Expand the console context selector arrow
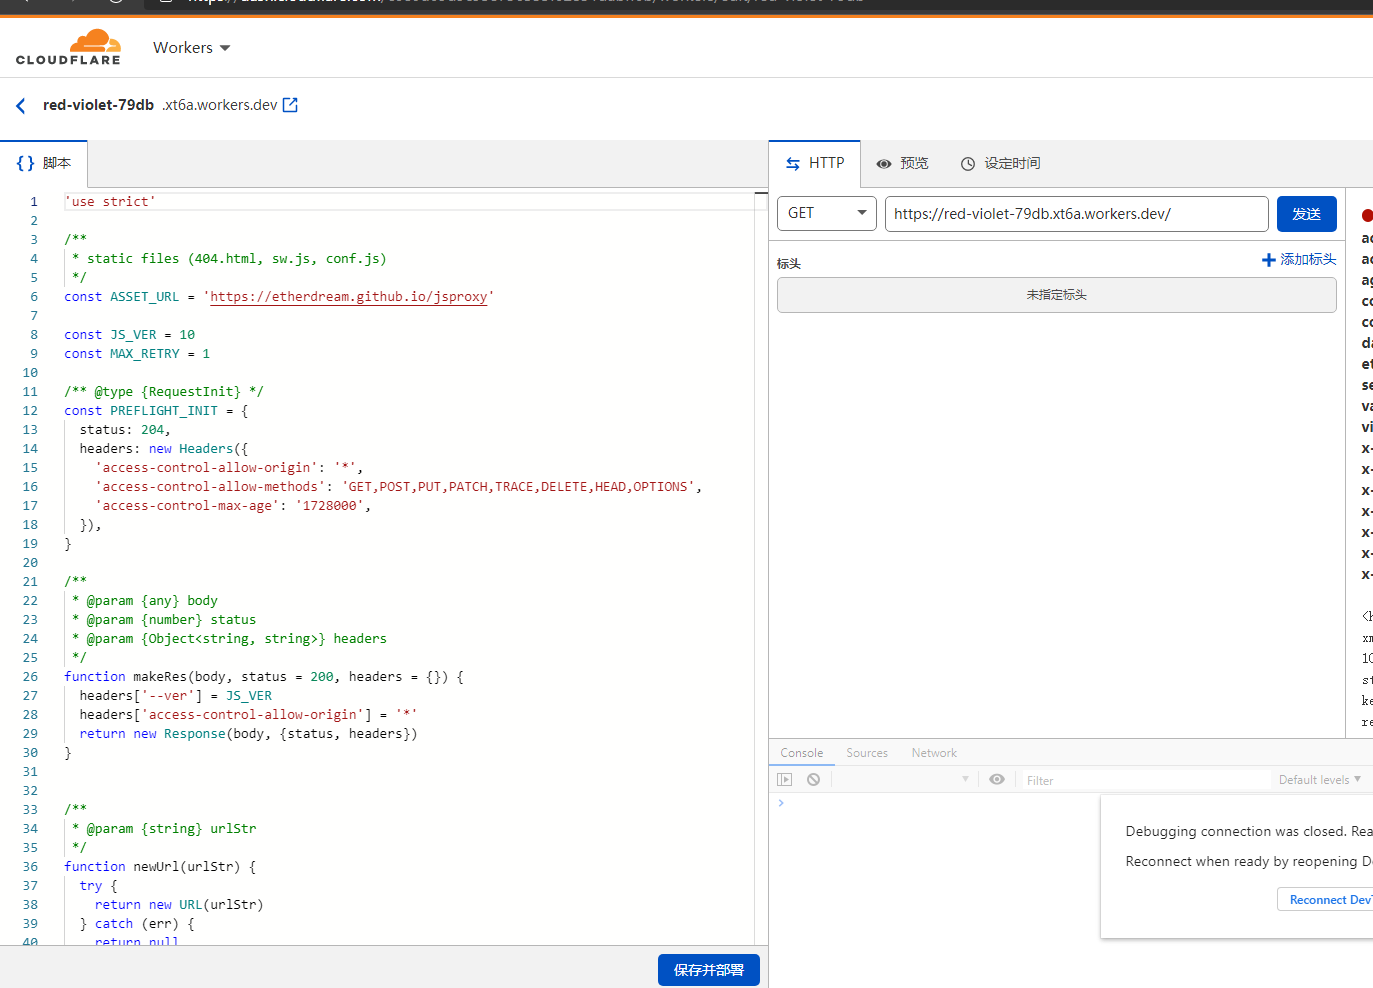Image resolution: width=1373 pixels, height=988 pixels. click(x=965, y=780)
